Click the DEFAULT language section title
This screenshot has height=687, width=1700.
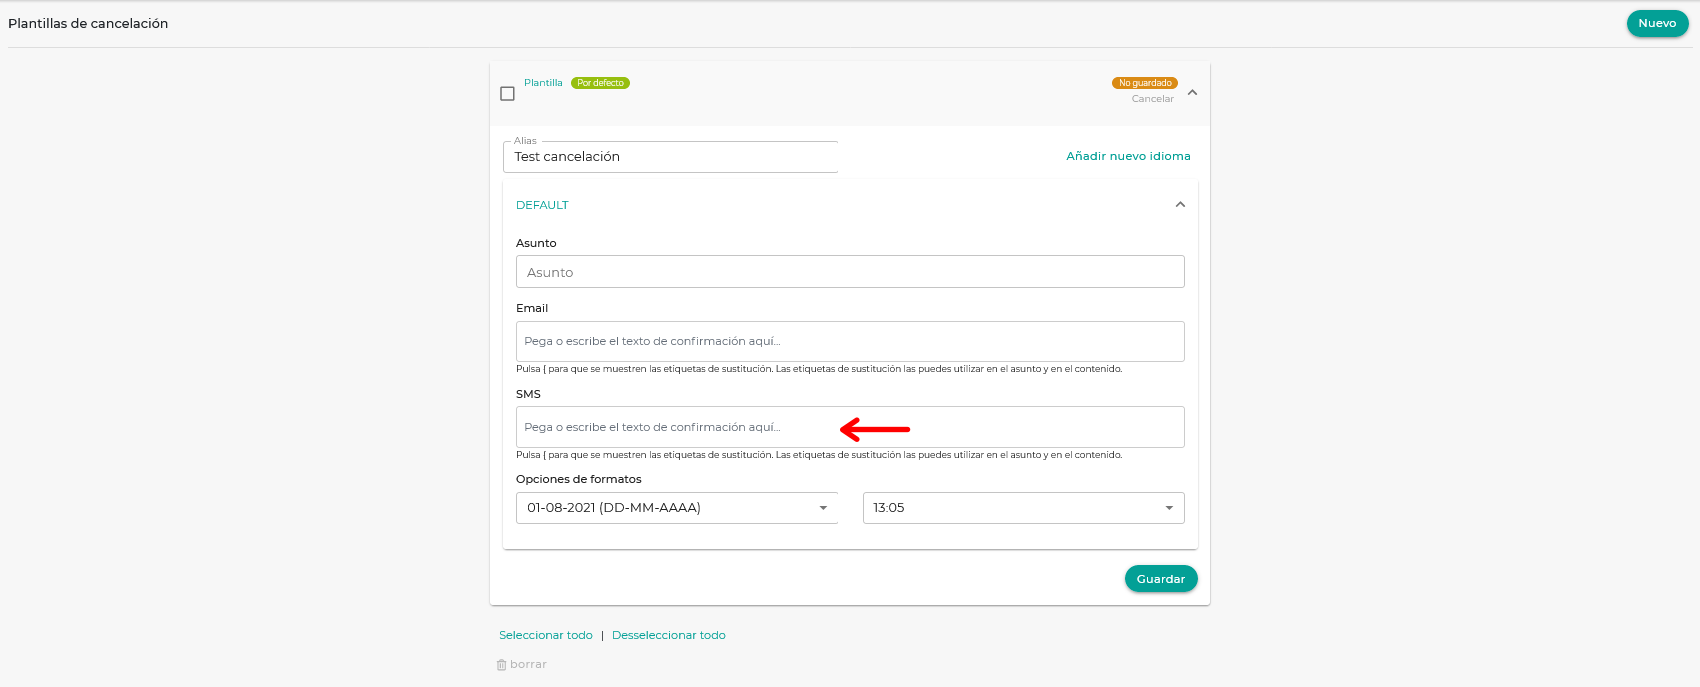542,205
